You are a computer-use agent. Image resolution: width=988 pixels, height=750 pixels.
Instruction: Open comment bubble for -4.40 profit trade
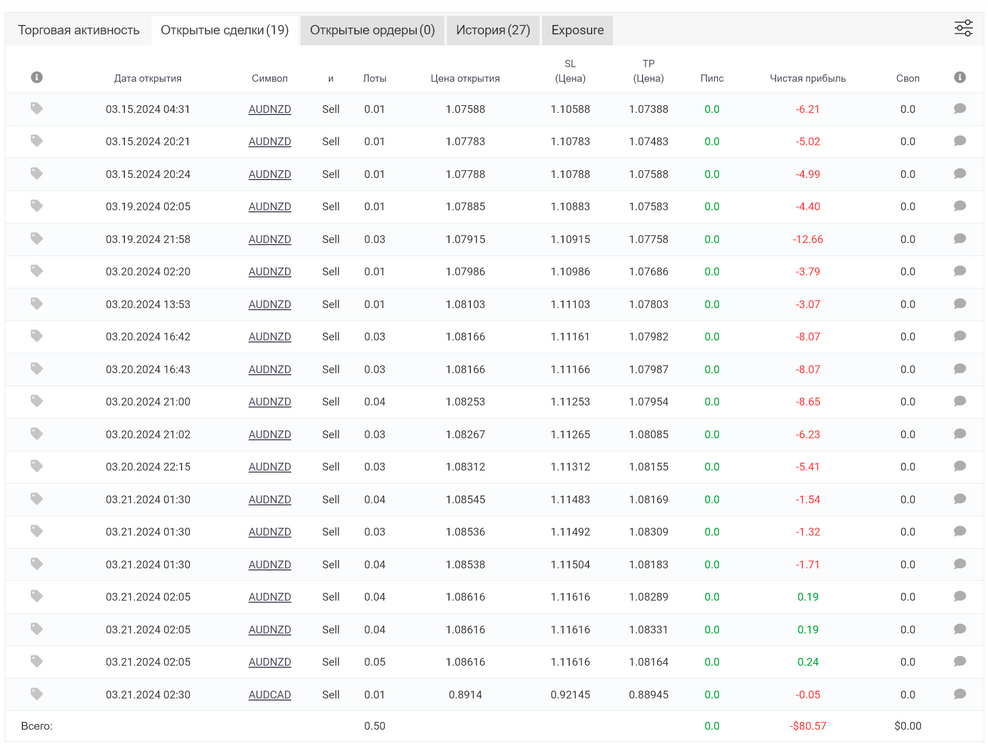tap(960, 205)
